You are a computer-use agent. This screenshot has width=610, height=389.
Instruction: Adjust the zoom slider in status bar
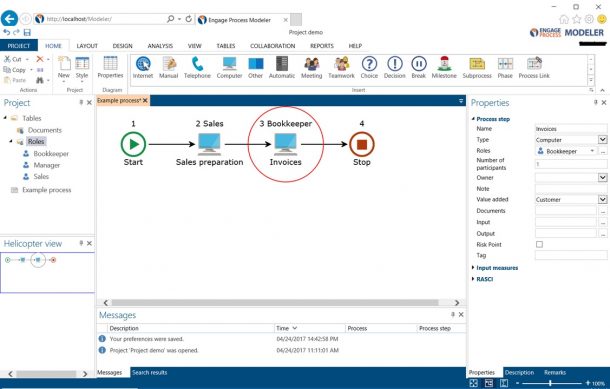pos(550,383)
